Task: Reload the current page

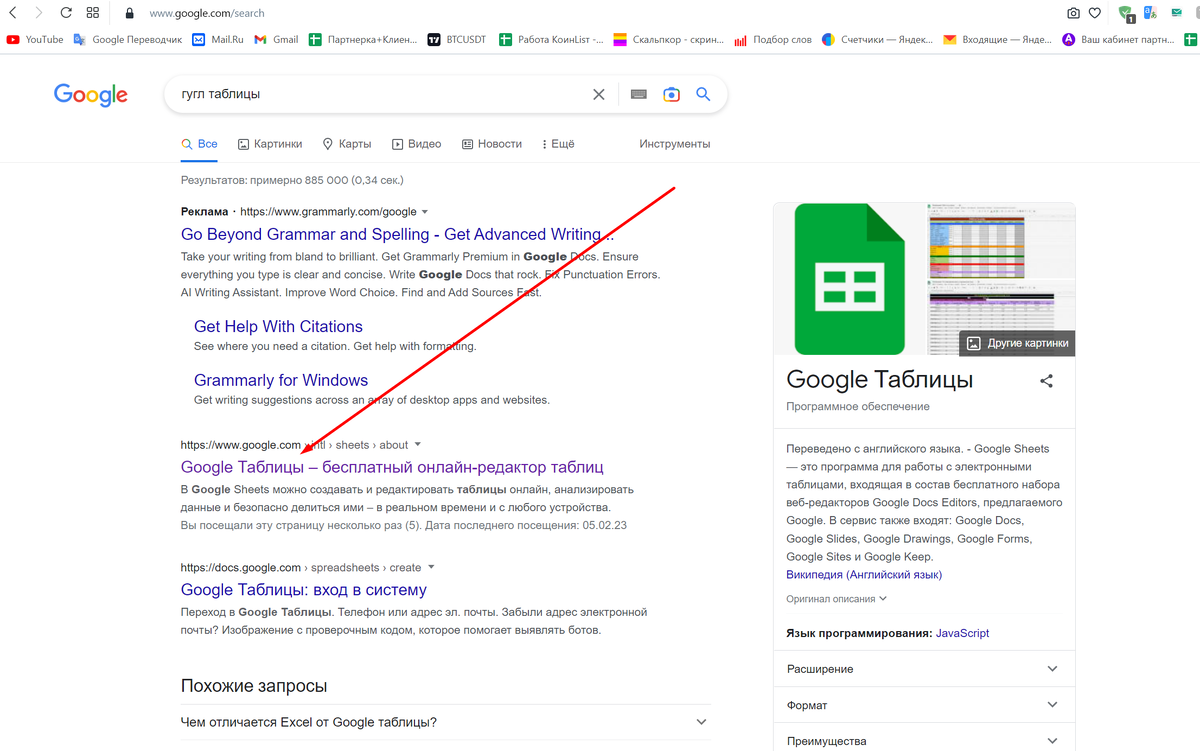Action: click(x=66, y=13)
